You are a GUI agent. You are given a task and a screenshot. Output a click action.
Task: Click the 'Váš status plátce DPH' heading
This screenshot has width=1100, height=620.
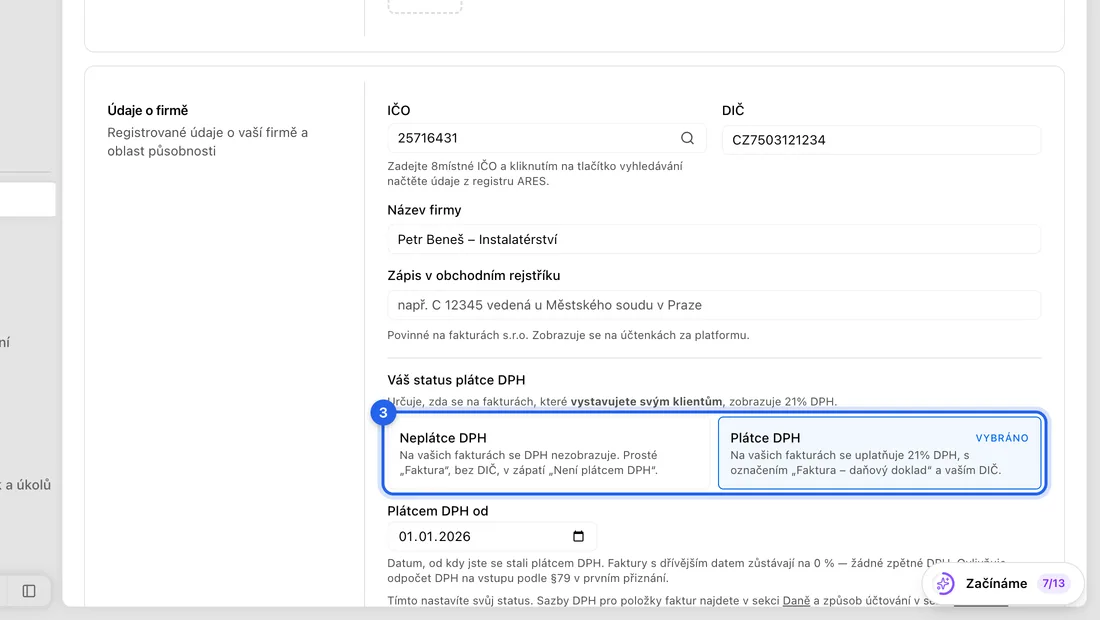coord(456,380)
